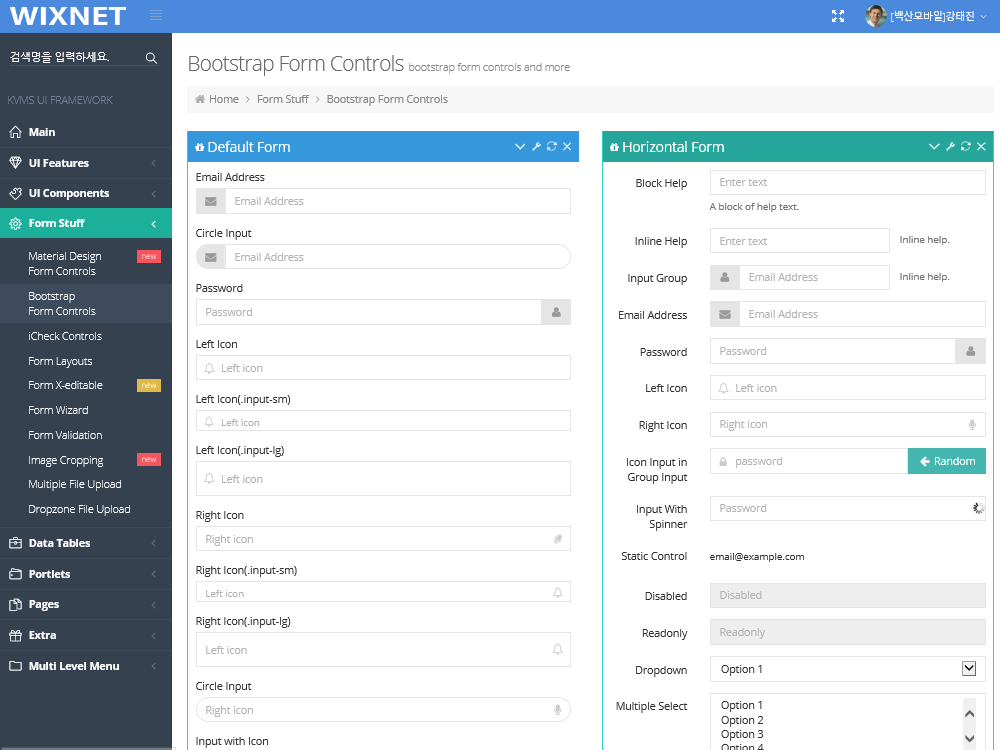Screen dimensions: 1000x750
Task: Click bell icon in Right Icon(.input-sm) field
Action: coord(557,592)
